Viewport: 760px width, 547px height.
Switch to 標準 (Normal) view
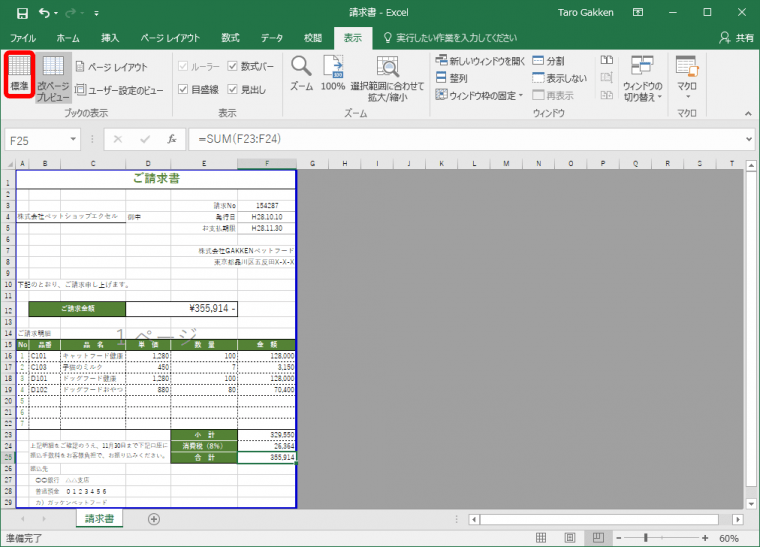[x=19, y=75]
